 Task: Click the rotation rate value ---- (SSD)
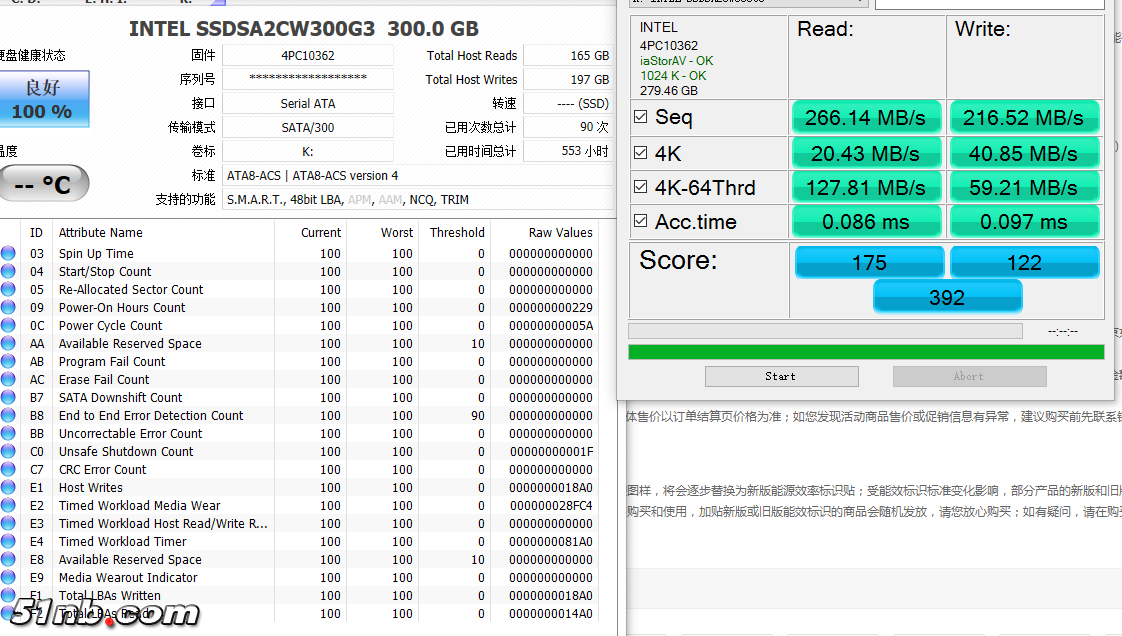point(568,103)
